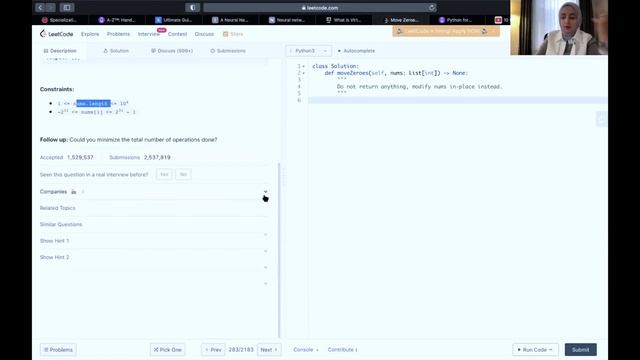640x360 pixels.
Task: Switch to the Neural netw... browser tab
Action: point(287,20)
